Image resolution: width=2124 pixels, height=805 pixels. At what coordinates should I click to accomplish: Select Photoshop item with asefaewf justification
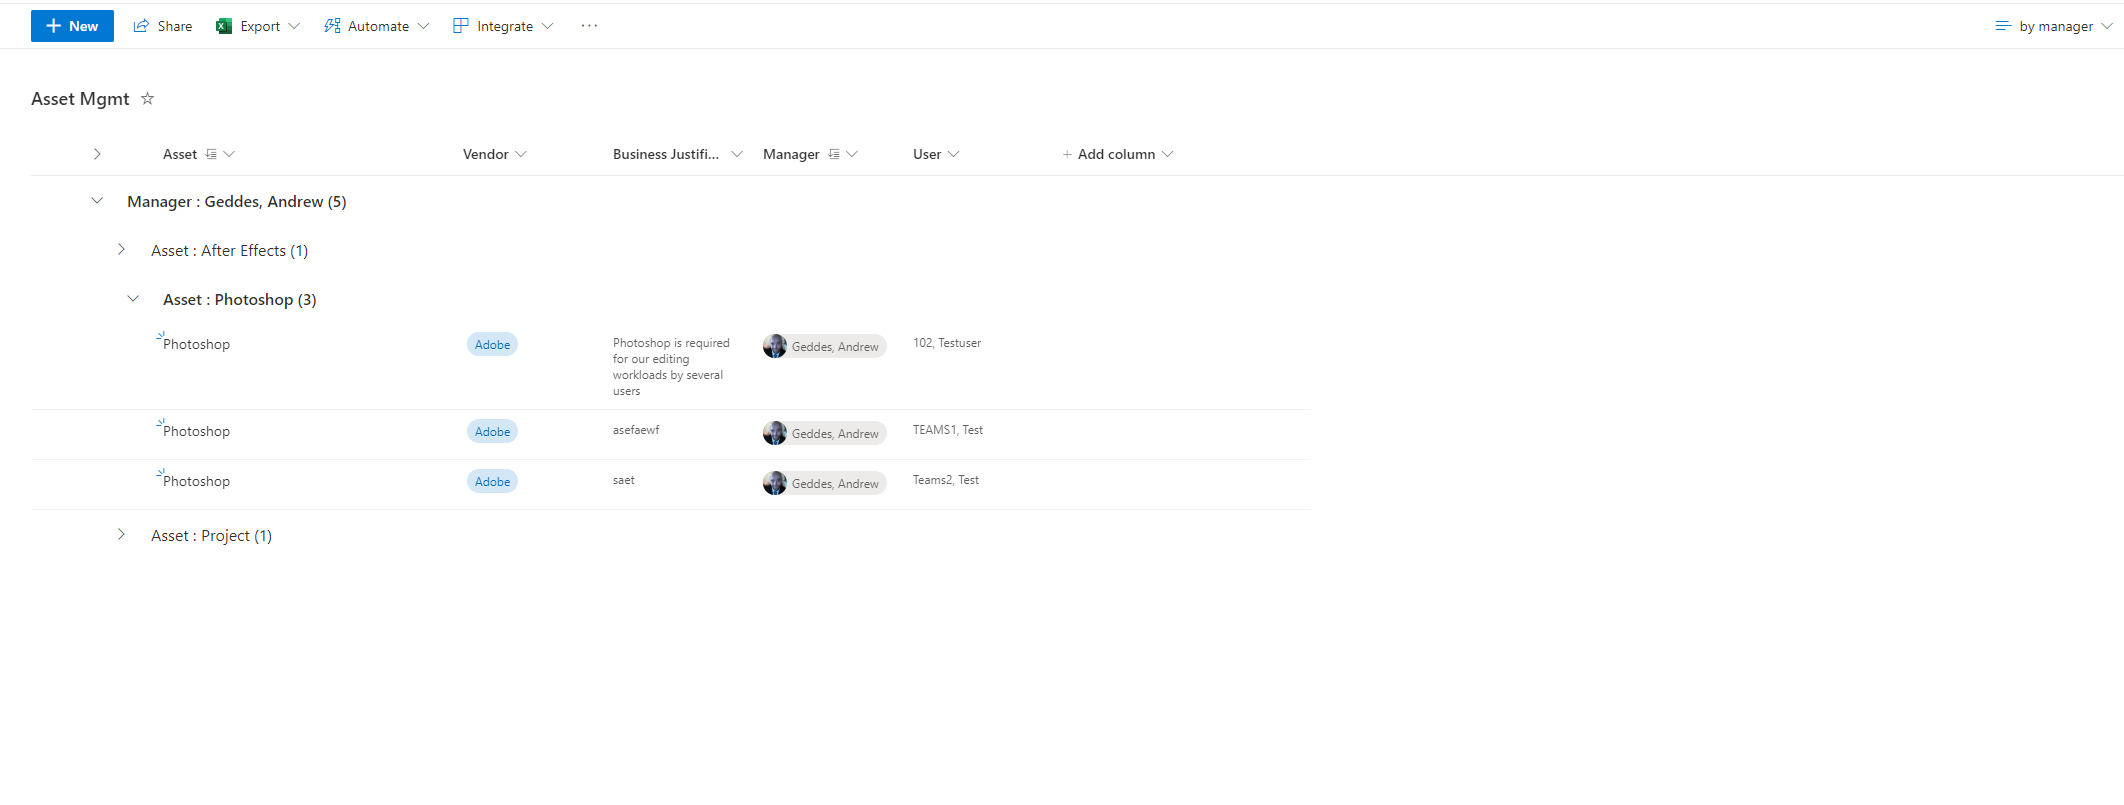(196, 431)
